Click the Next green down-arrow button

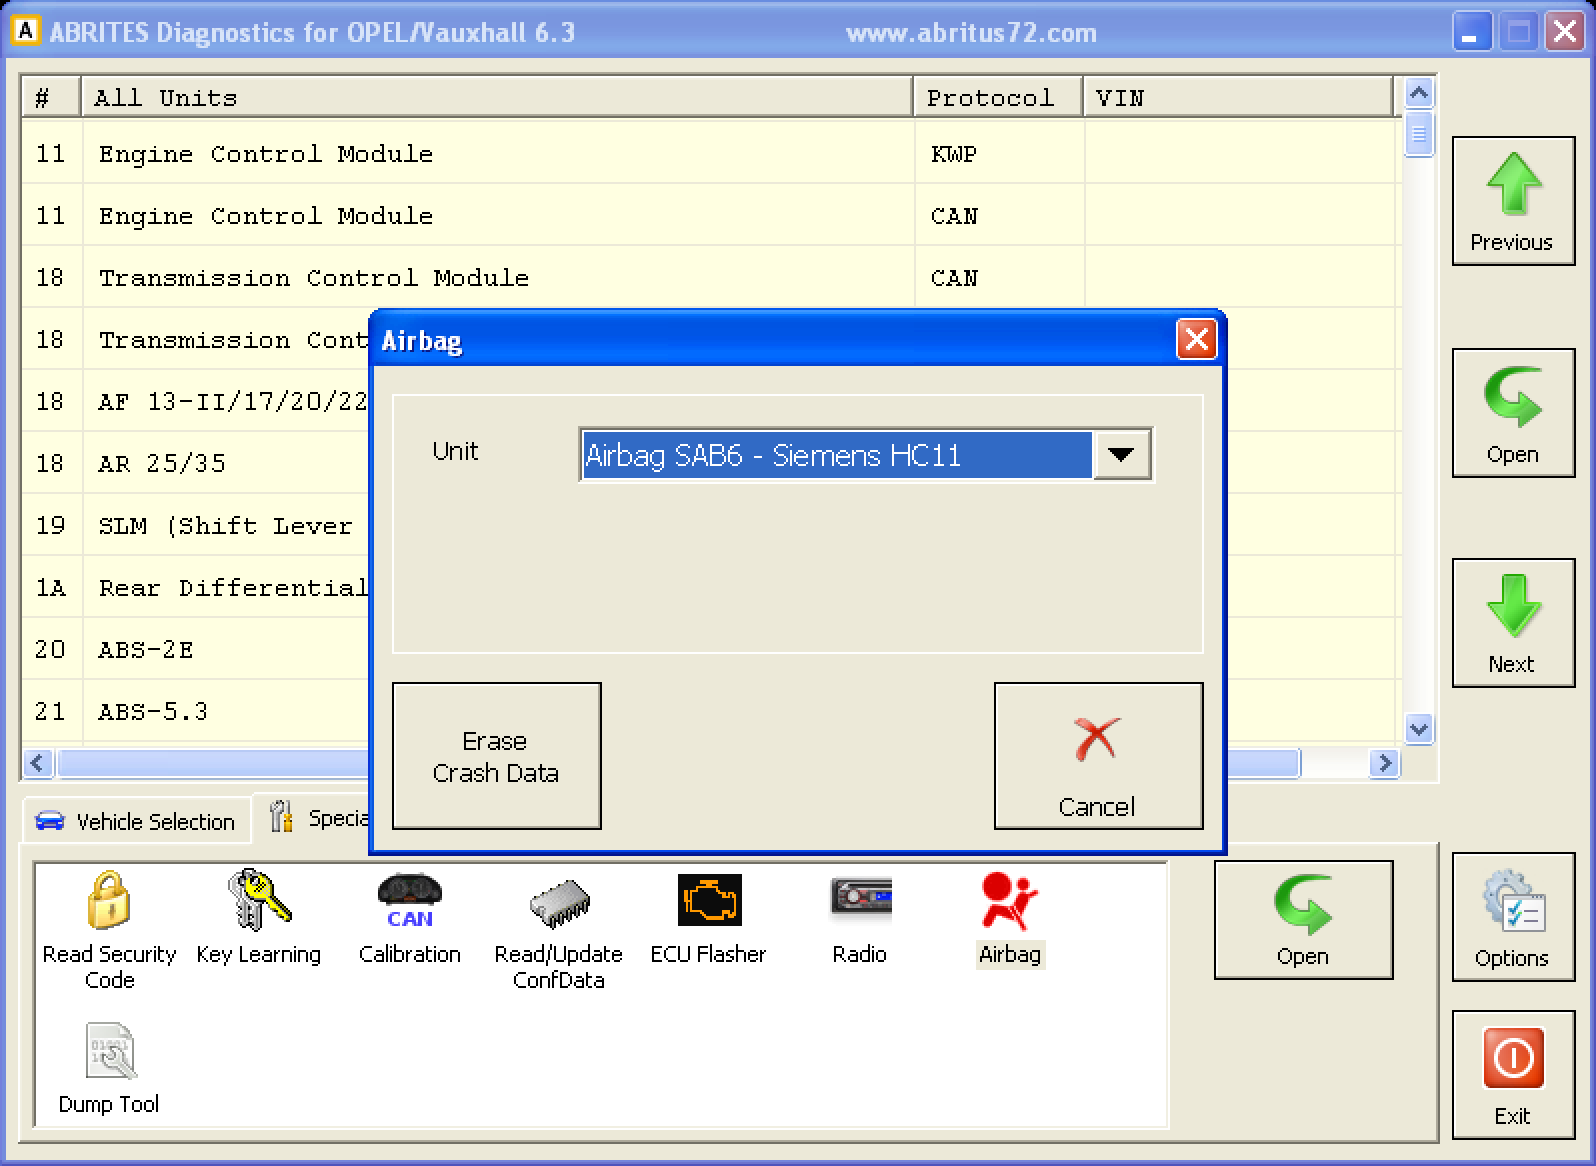[1512, 623]
